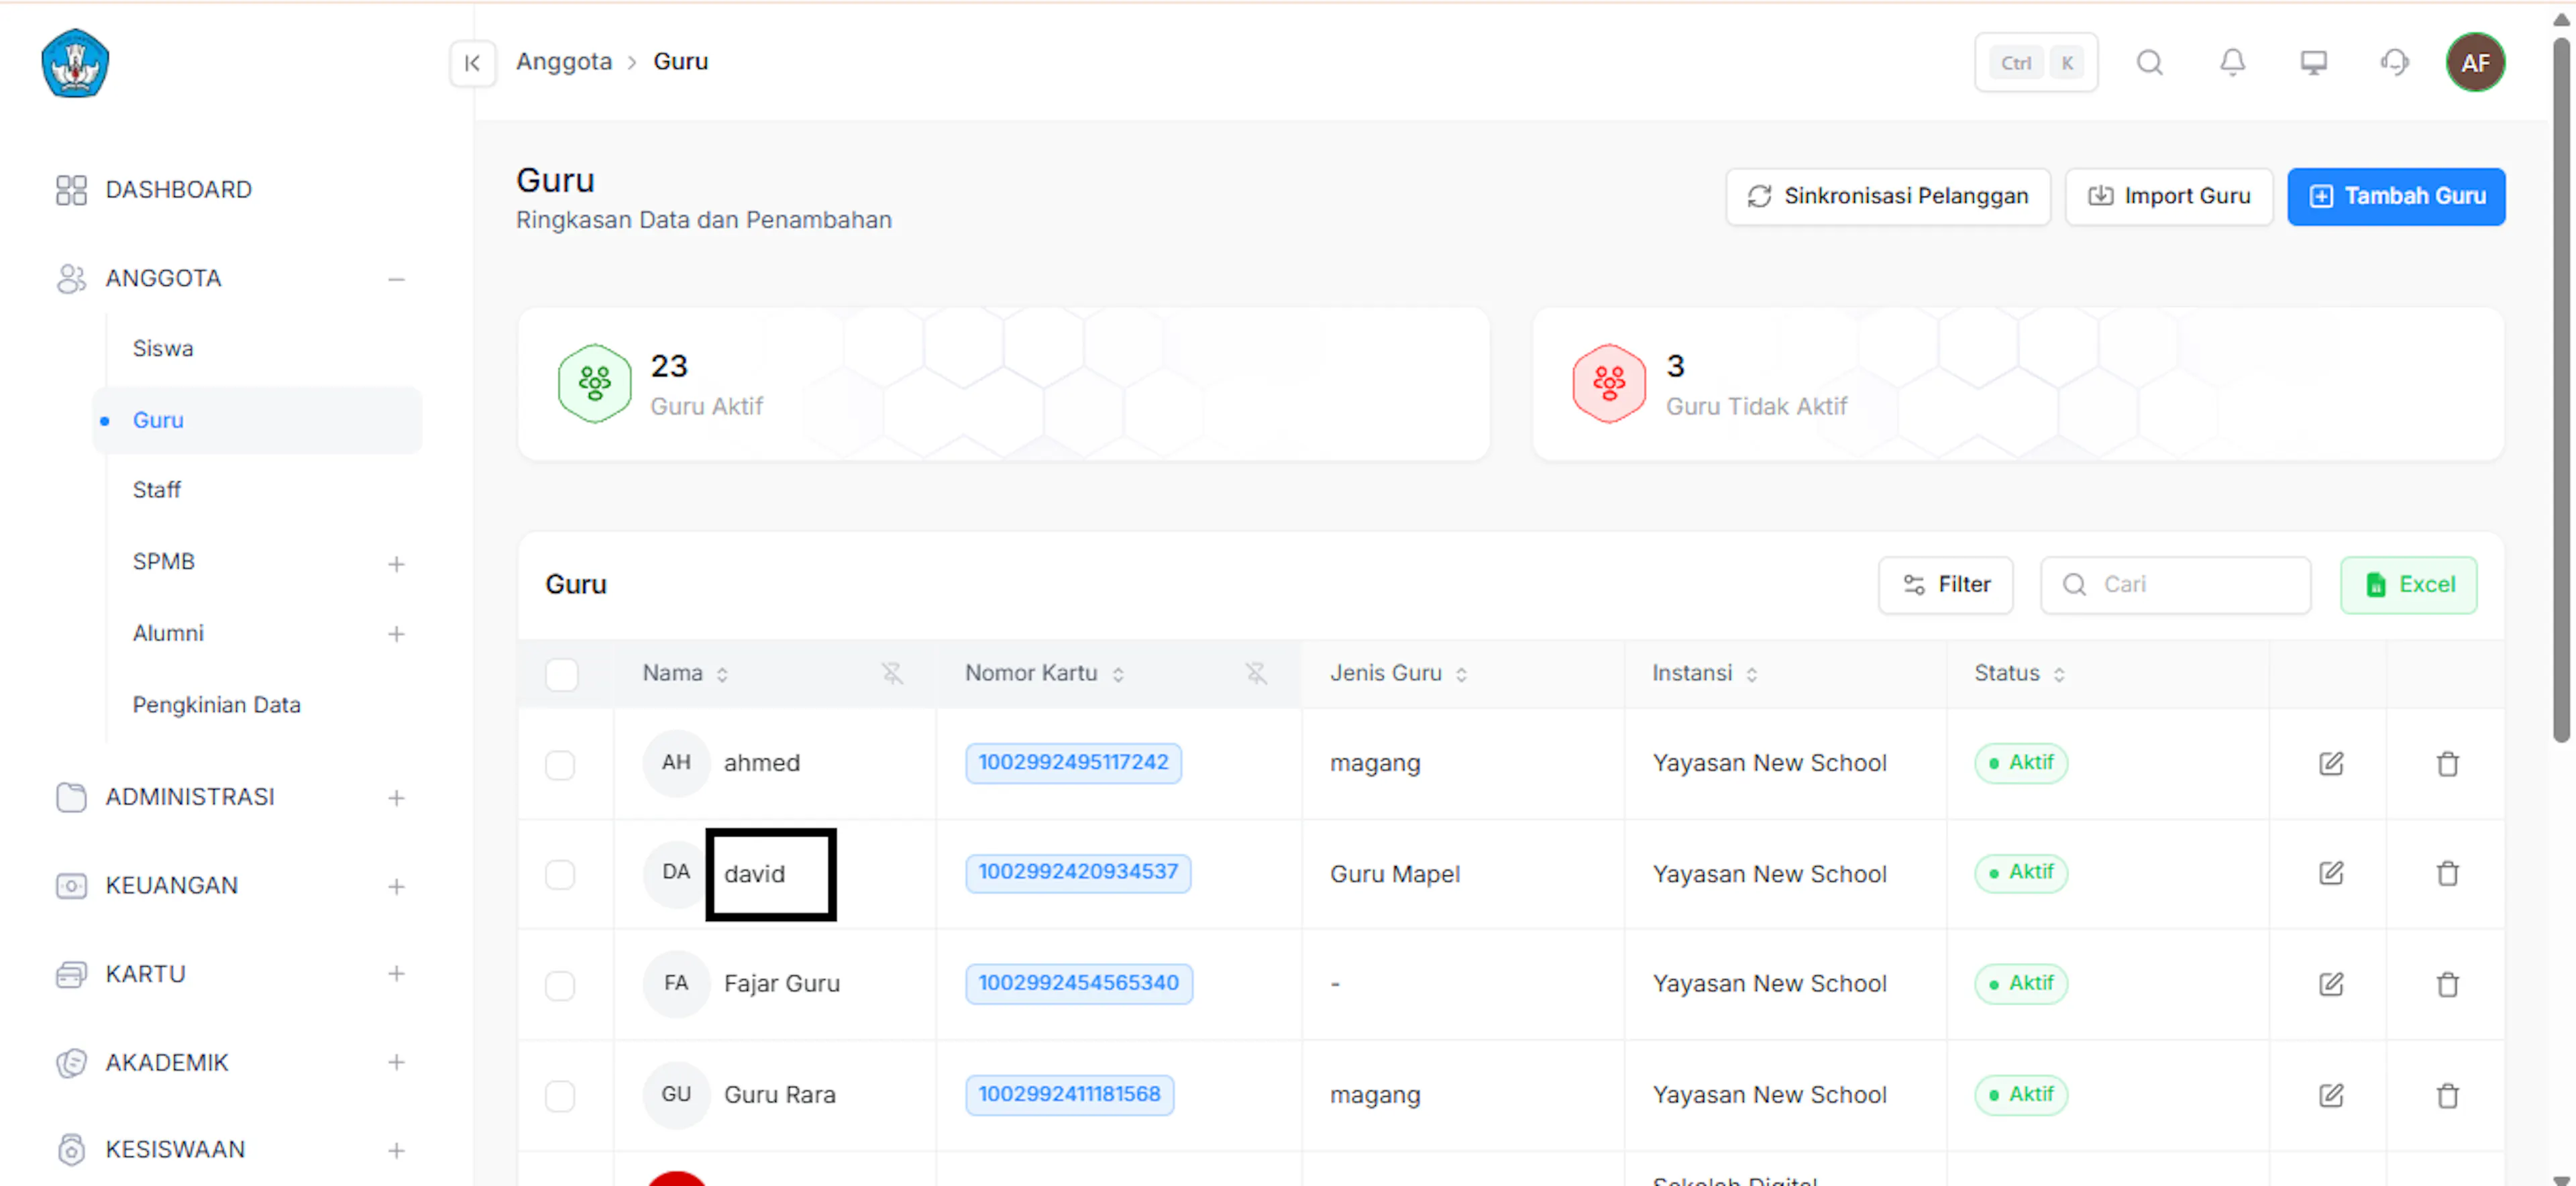Open notifications bell
Image resolution: width=2576 pixels, height=1186 pixels.
(2232, 63)
